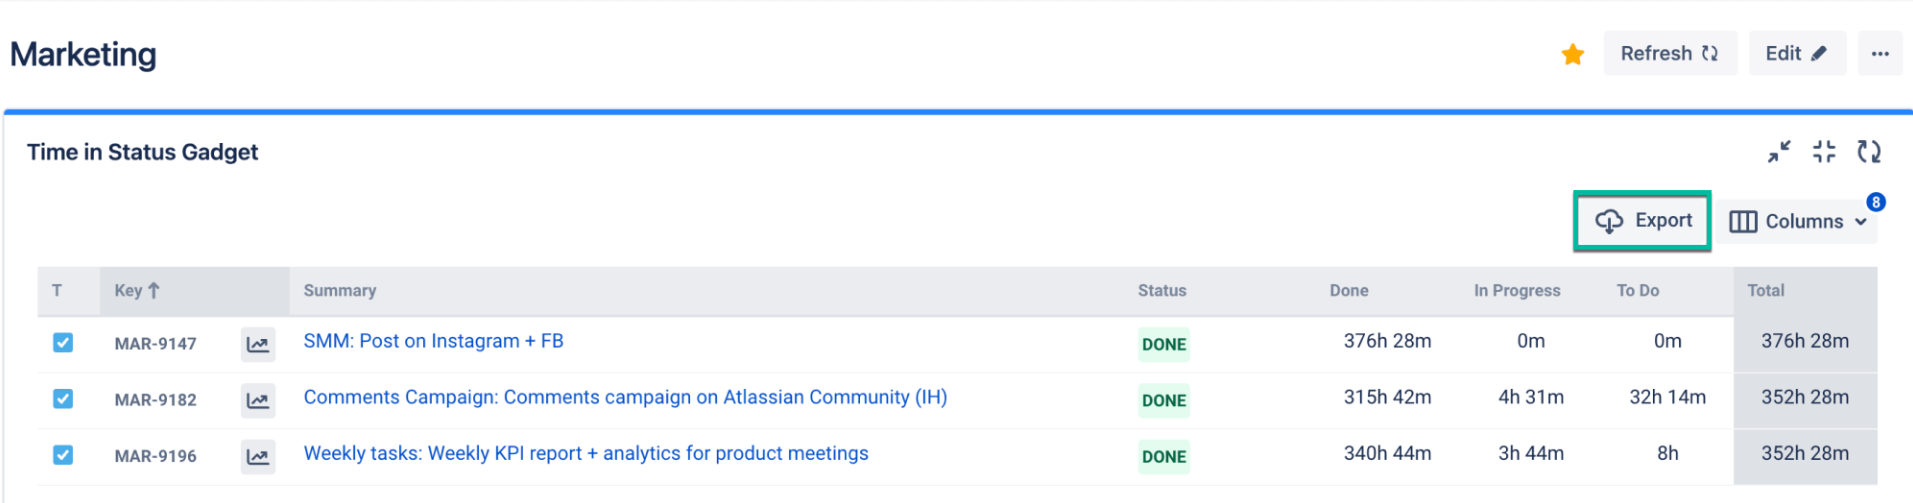Toggle the checkbox for MAR-9182 row
This screenshot has height=503, width=1913.
pos(63,399)
